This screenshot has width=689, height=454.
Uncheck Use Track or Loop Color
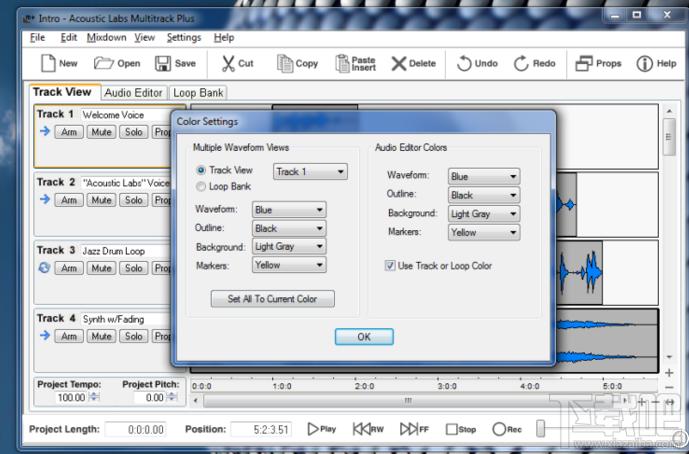click(x=391, y=266)
